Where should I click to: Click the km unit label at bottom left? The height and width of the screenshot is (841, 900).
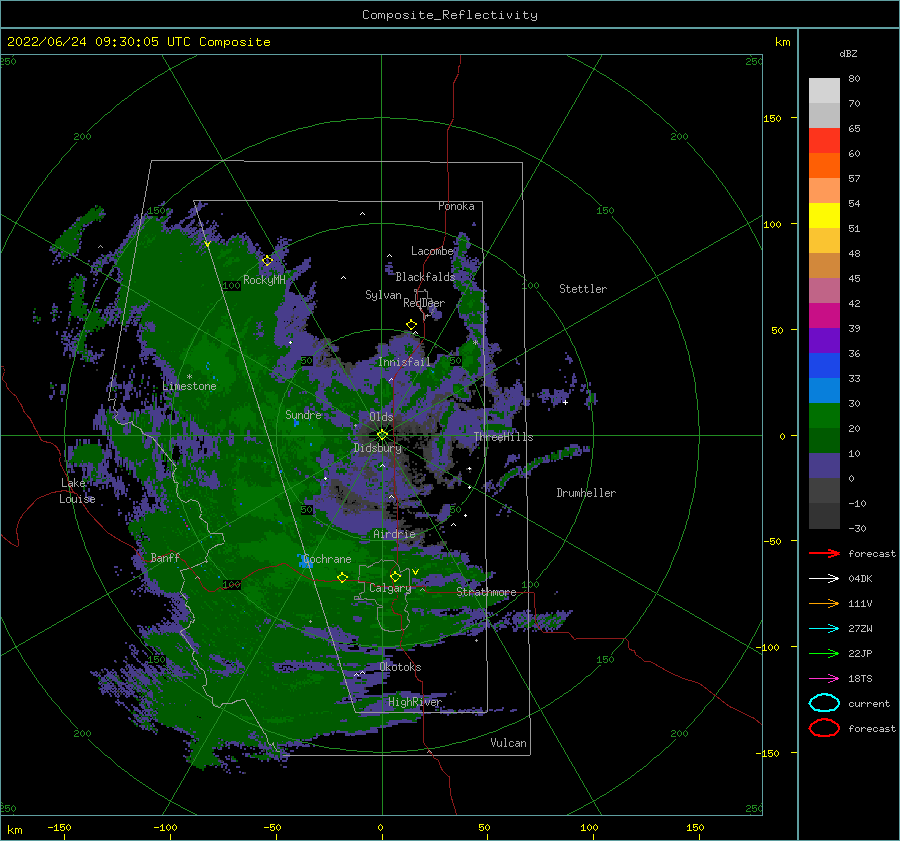click(14, 830)
